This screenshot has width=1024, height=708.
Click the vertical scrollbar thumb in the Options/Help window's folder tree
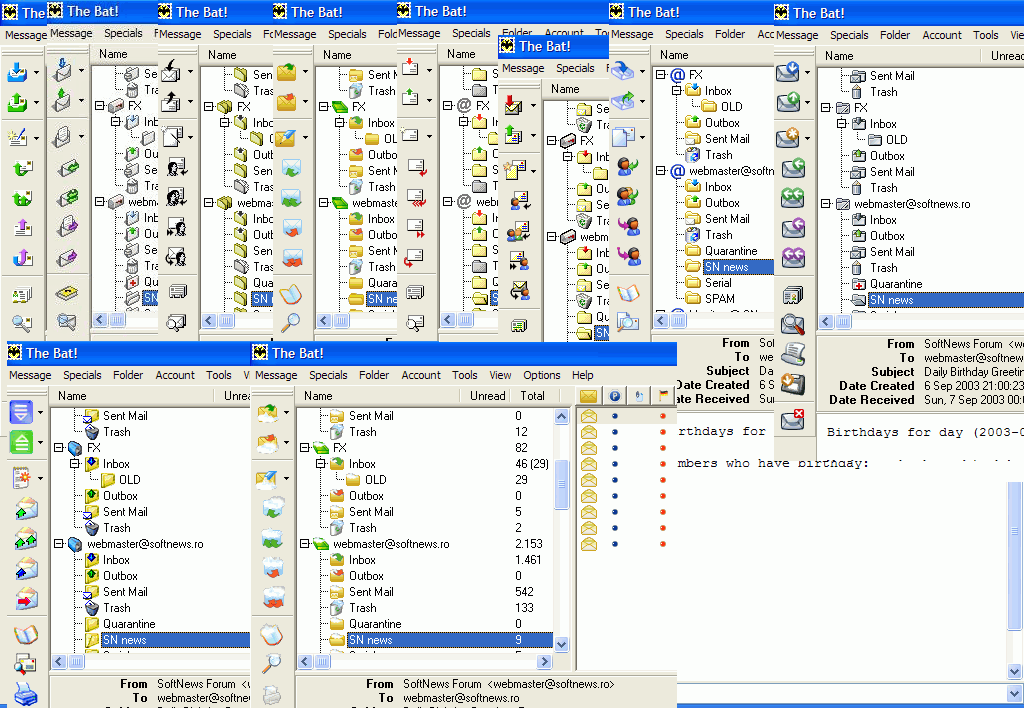click(x=562, y=483)
